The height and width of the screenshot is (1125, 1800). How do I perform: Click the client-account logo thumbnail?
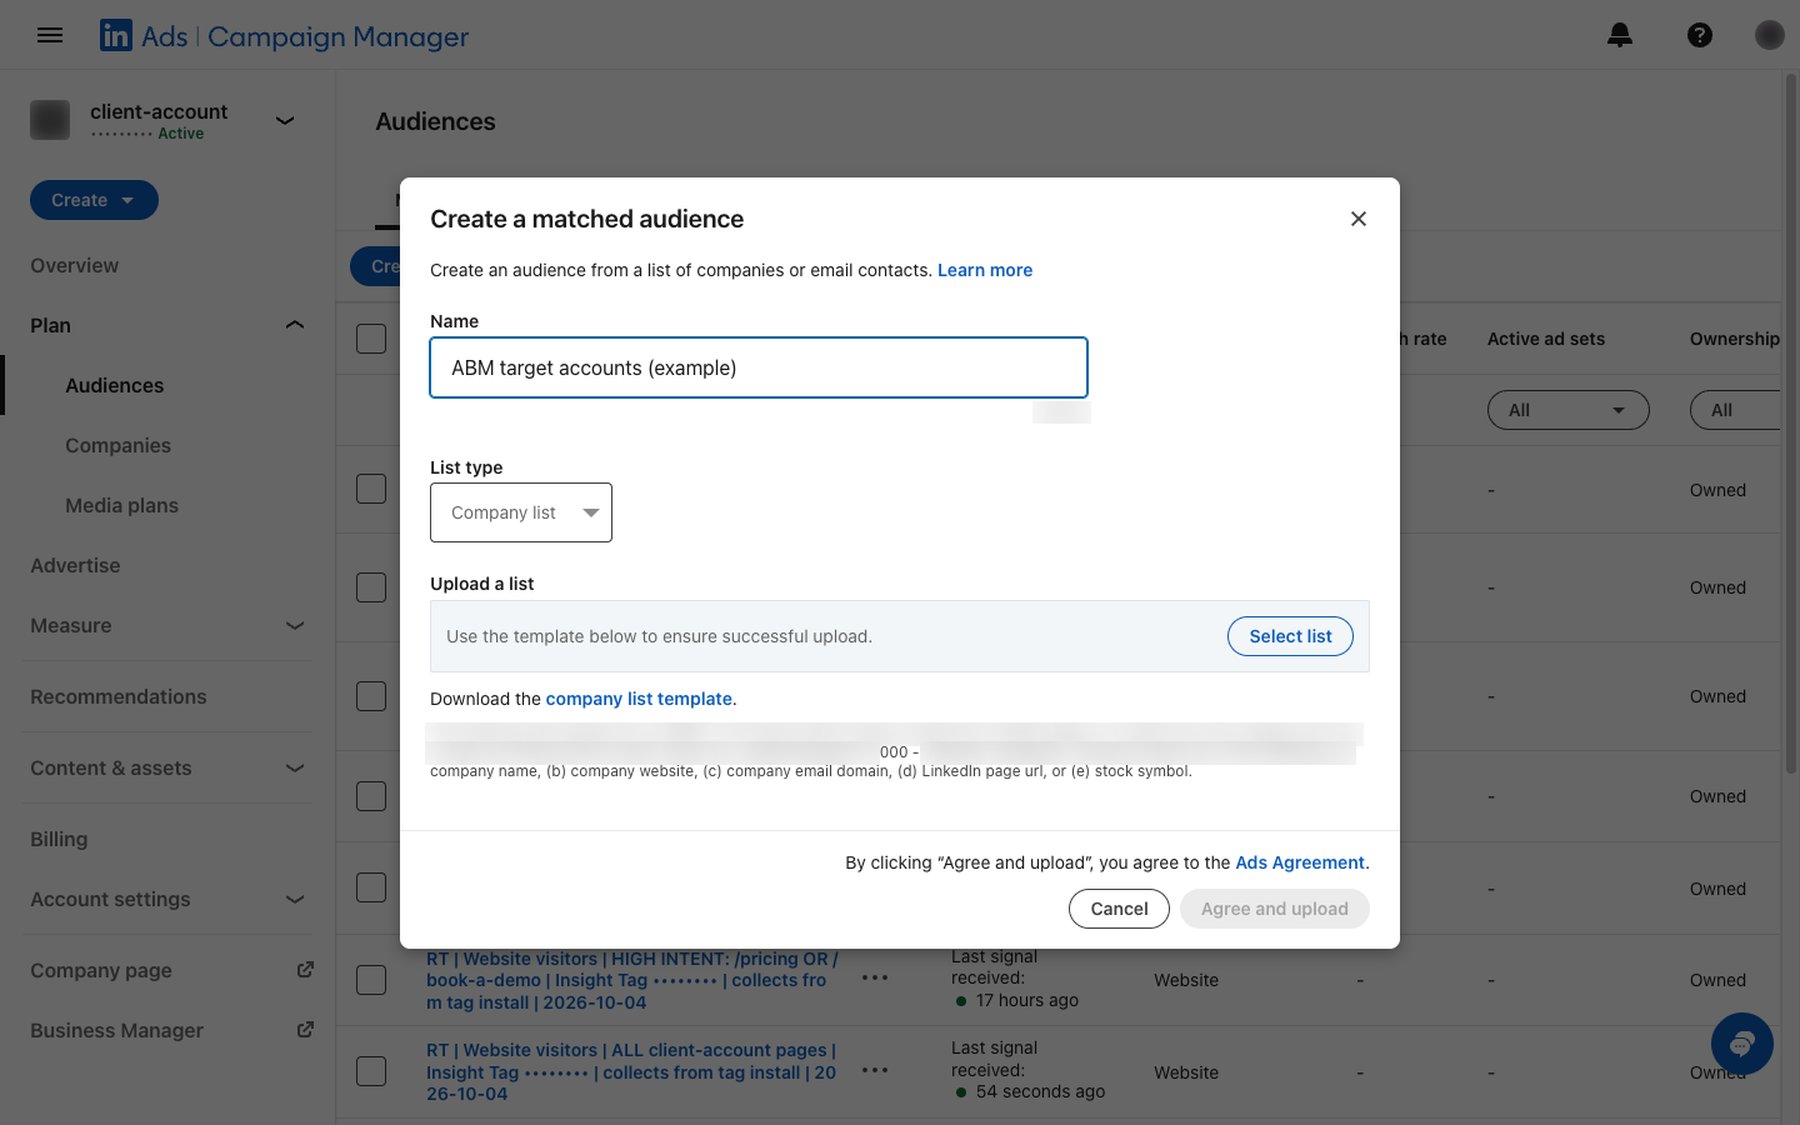(50, 120)
